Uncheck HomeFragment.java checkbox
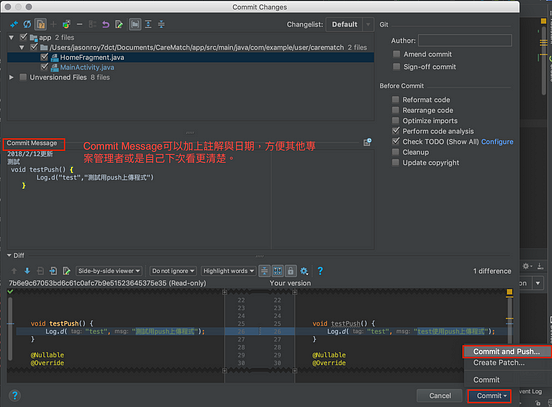The width and height of the screenshot is (552, 407). click(x=44, y=57)
